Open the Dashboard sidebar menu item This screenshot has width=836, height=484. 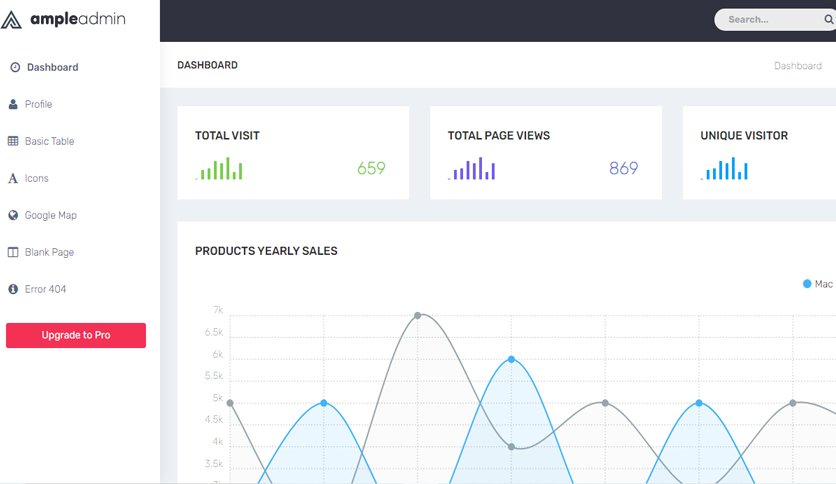point(52,67)
